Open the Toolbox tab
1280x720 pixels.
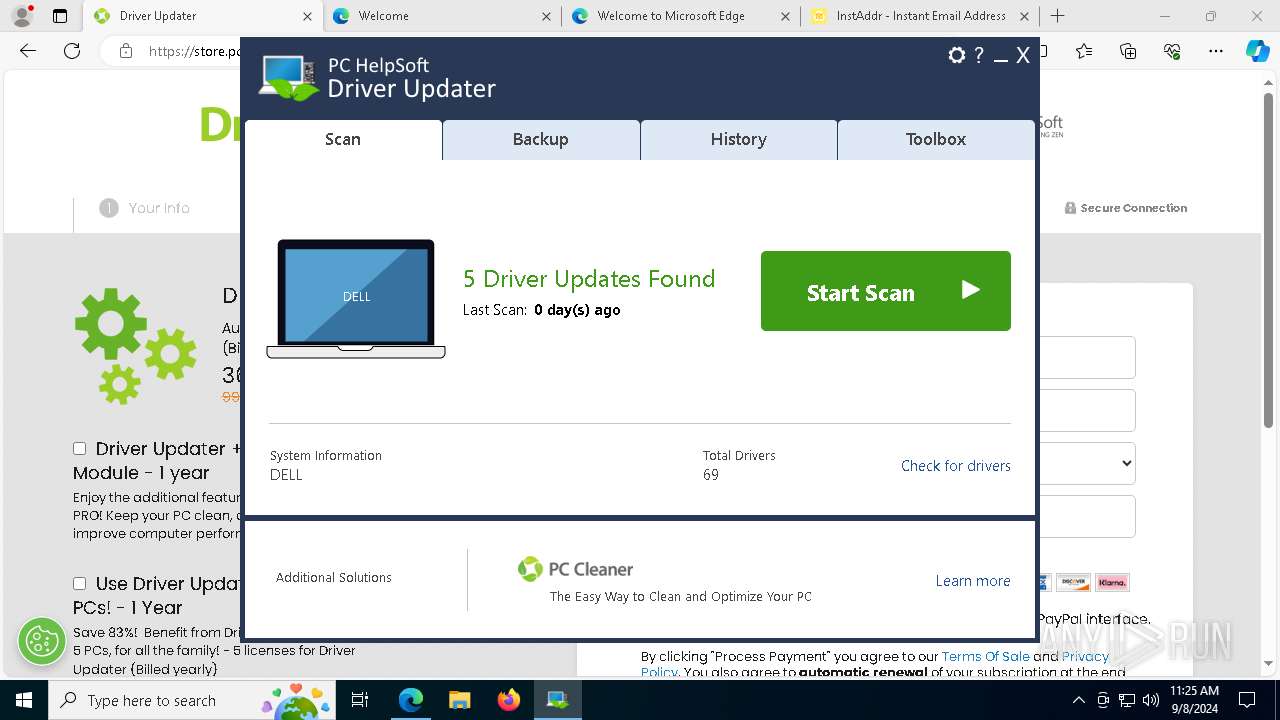[x=936, y=140]
